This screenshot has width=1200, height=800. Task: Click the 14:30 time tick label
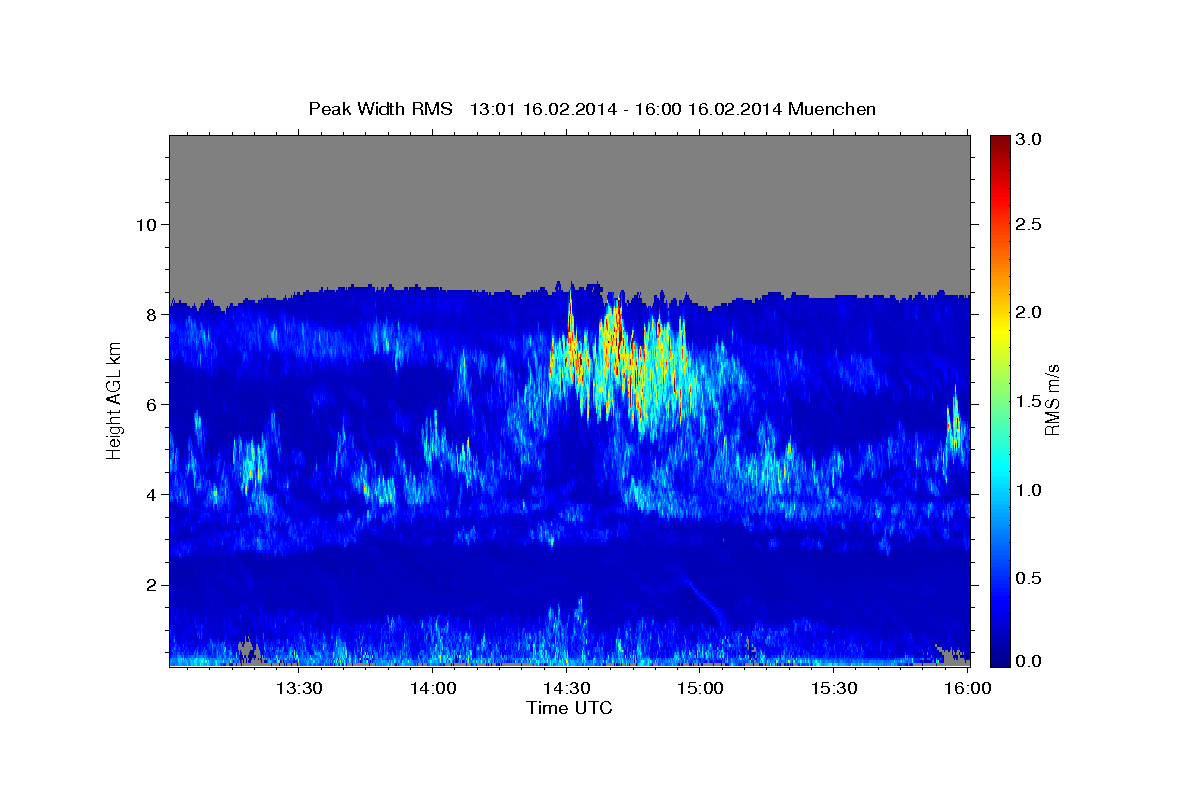pos(567,688)
